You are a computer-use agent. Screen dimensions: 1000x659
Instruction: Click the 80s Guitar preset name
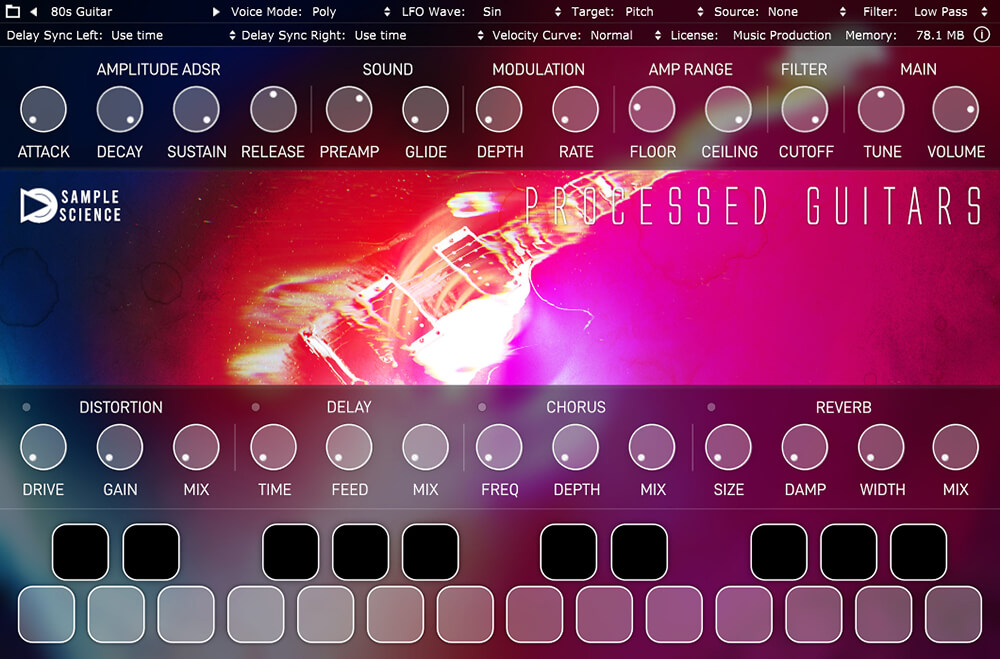(x=82, y=11)
